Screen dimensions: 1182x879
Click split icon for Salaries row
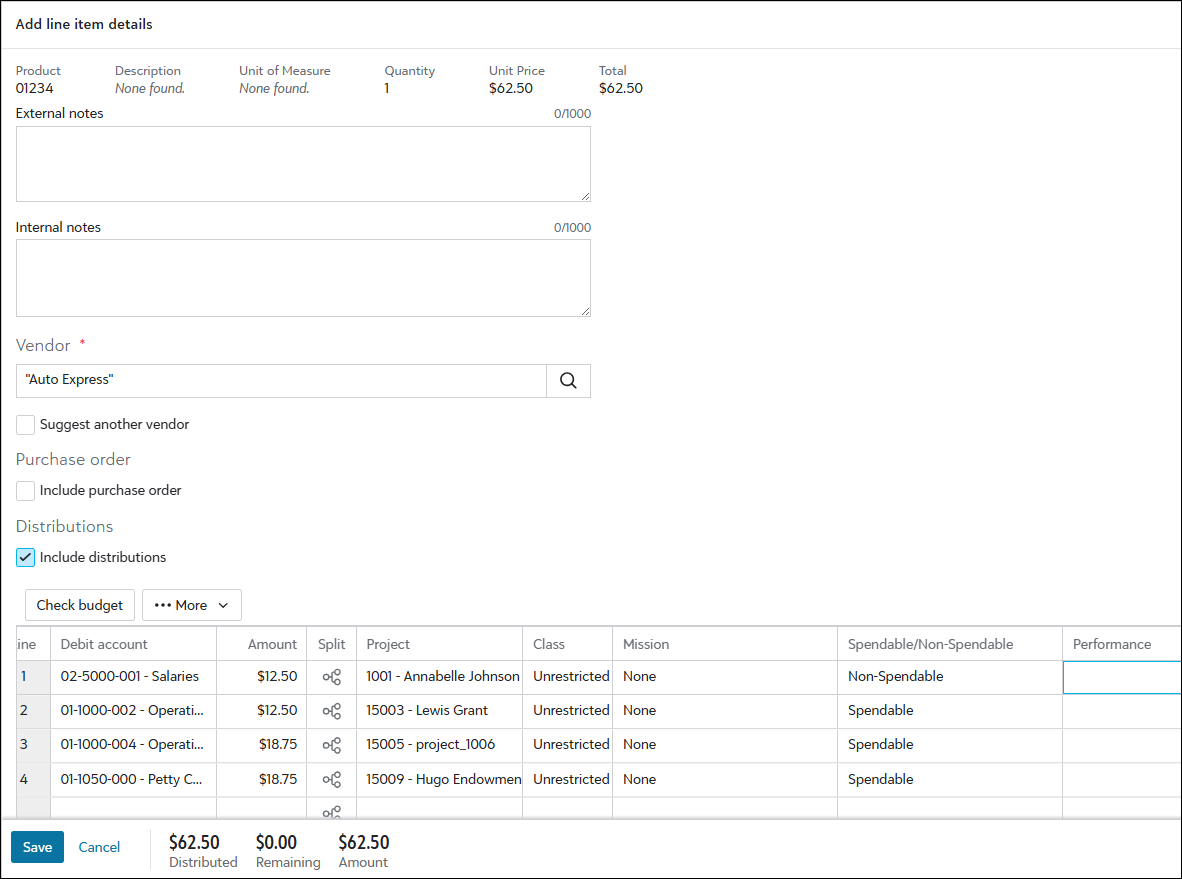331,677
